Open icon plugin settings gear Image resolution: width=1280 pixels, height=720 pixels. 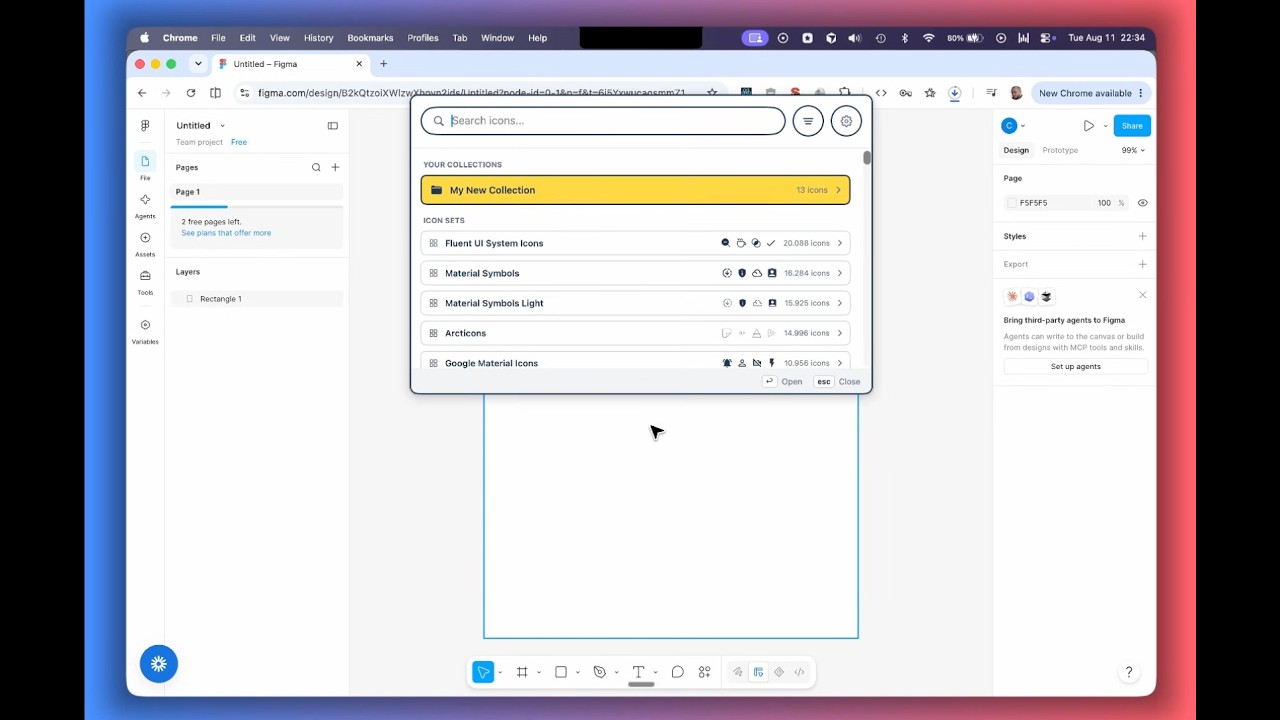tap(846, 121)
